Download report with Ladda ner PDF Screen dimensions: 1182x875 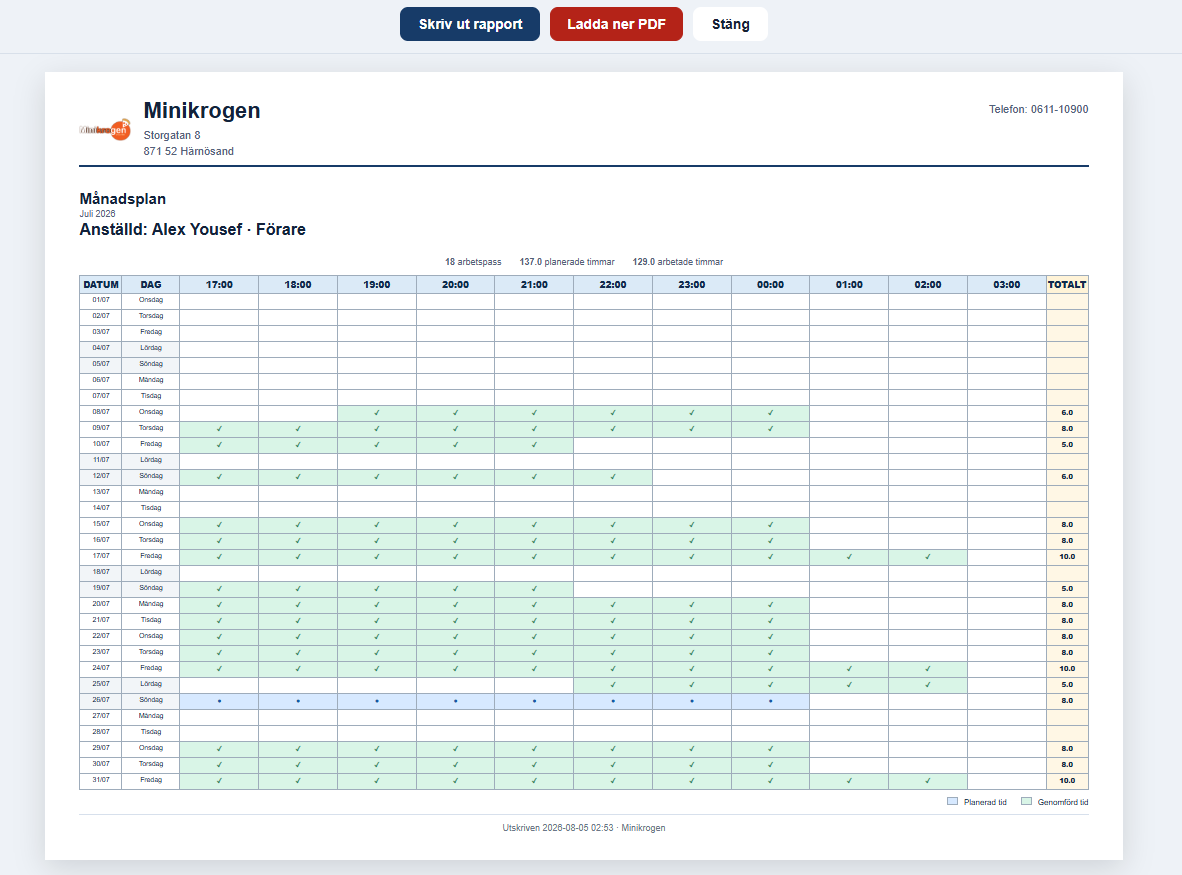616,24
